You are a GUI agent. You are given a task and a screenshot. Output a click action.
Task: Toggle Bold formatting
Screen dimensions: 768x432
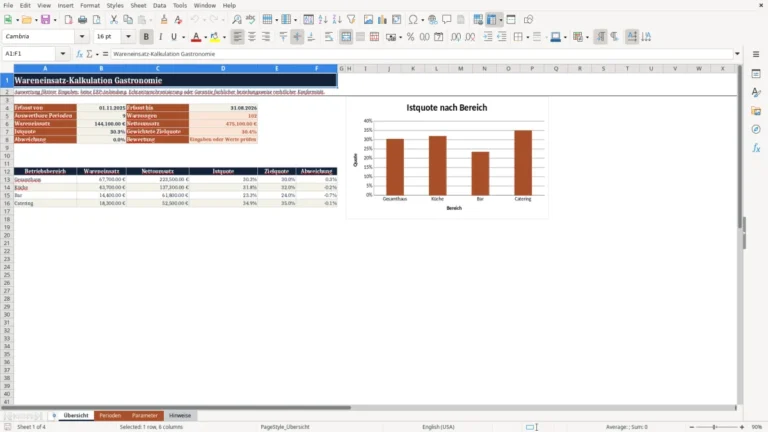coord(146,37)
